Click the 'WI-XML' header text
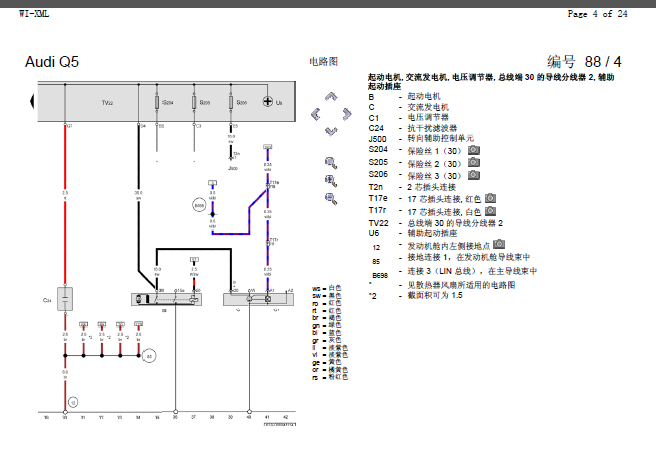The height and width of the screenshot is (458, 656). (34, 14)
